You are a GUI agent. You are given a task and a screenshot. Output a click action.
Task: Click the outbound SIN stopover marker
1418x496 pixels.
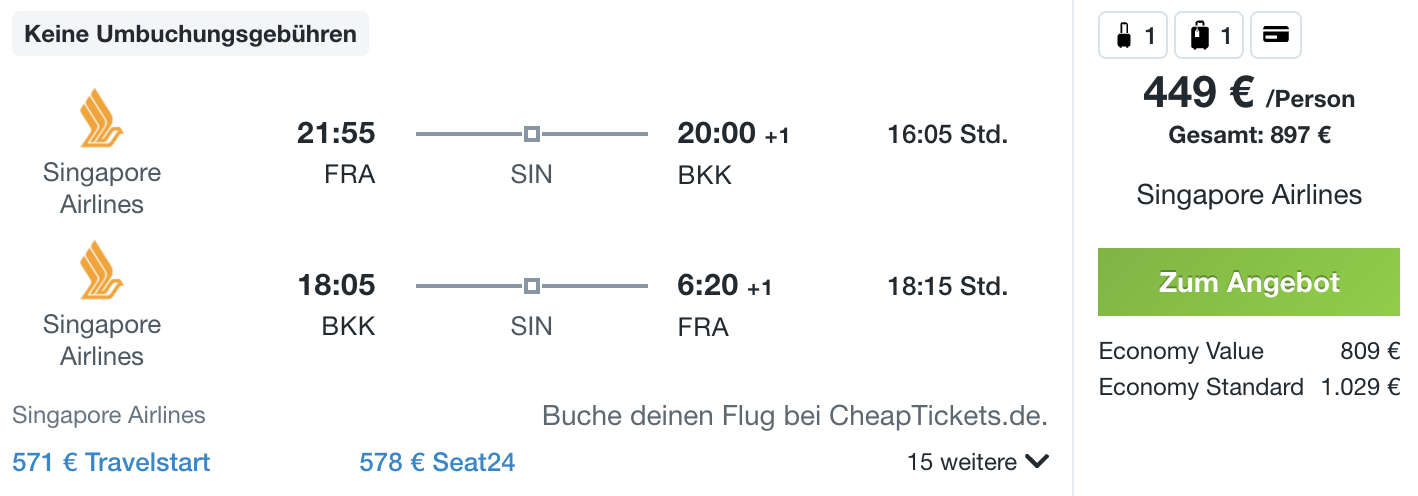click(x=532, y=134)
